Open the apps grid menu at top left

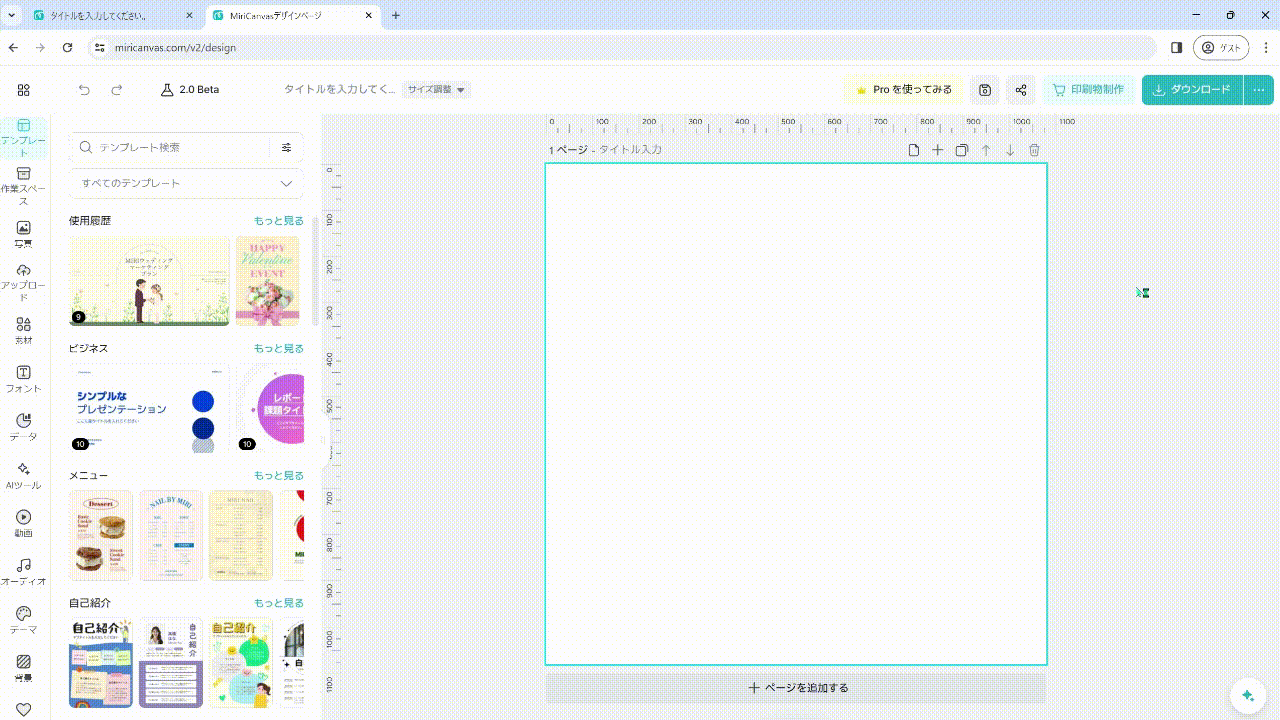23,90
